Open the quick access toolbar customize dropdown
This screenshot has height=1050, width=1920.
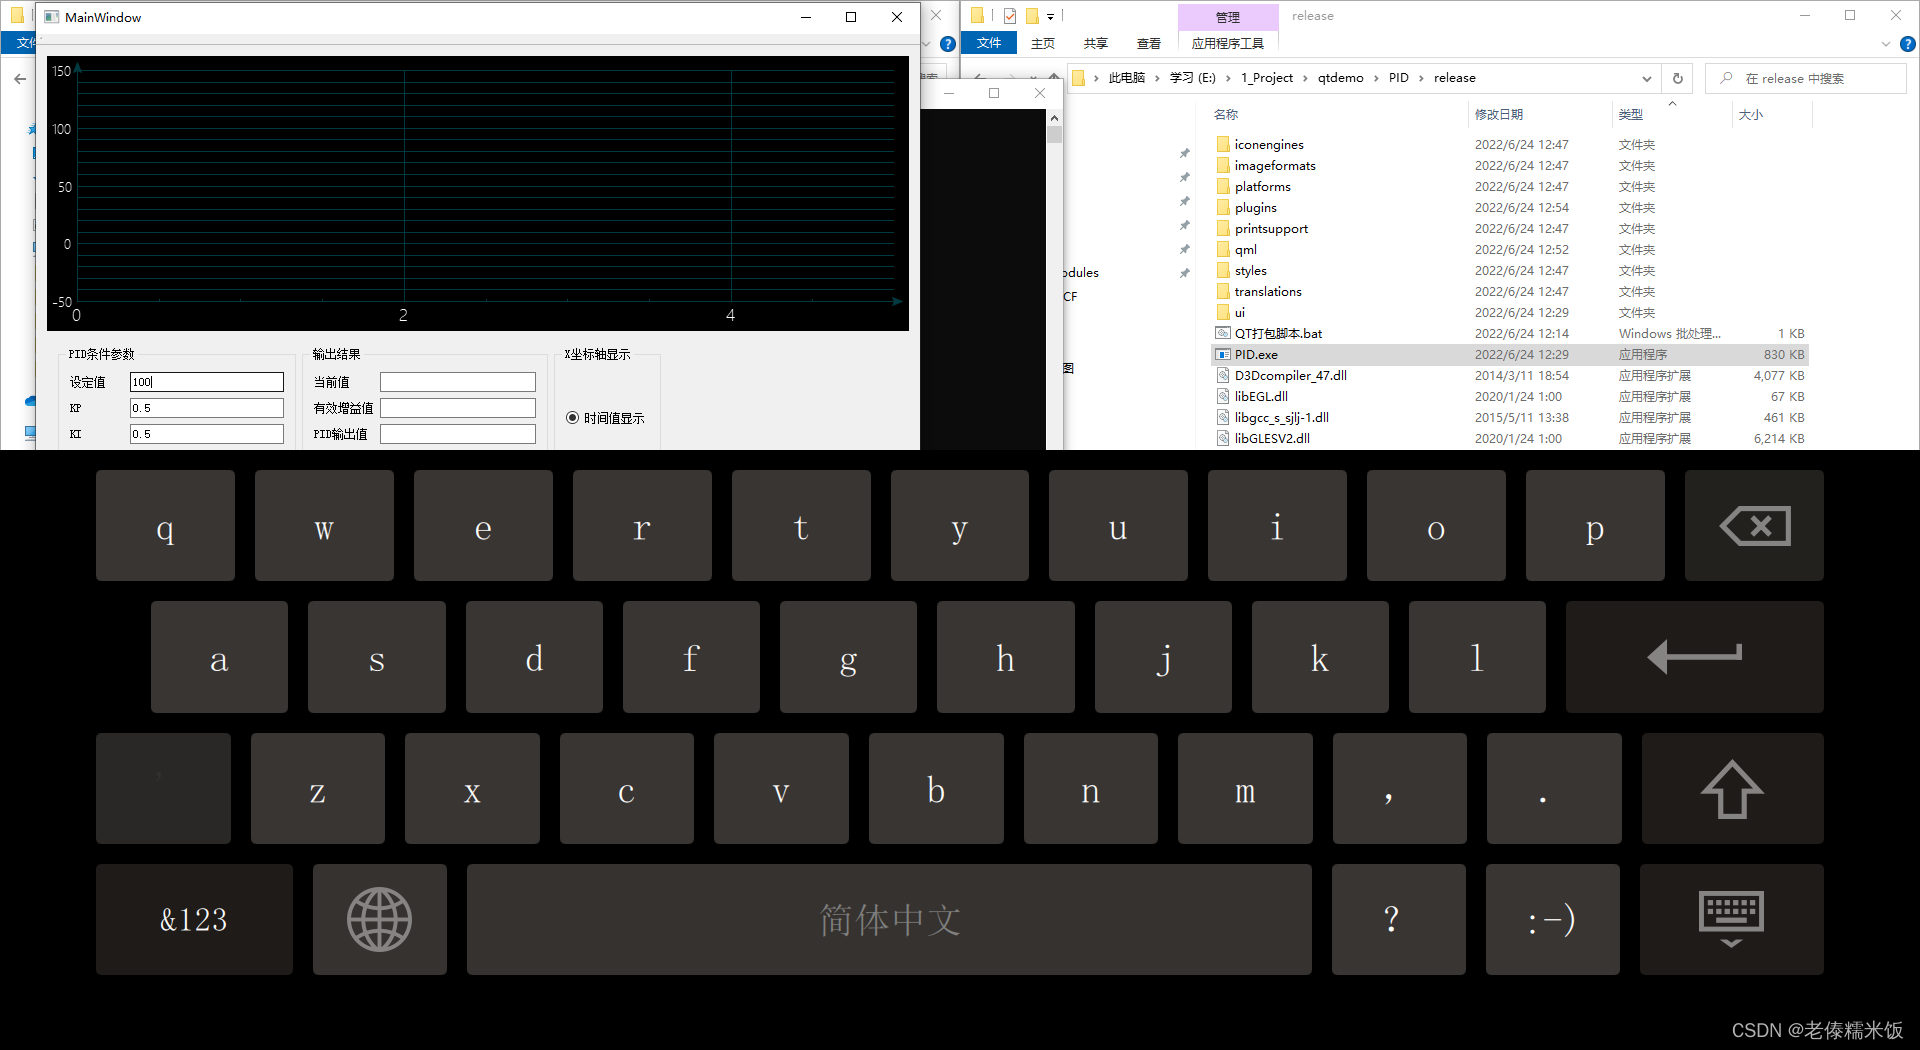[1052, 15]
